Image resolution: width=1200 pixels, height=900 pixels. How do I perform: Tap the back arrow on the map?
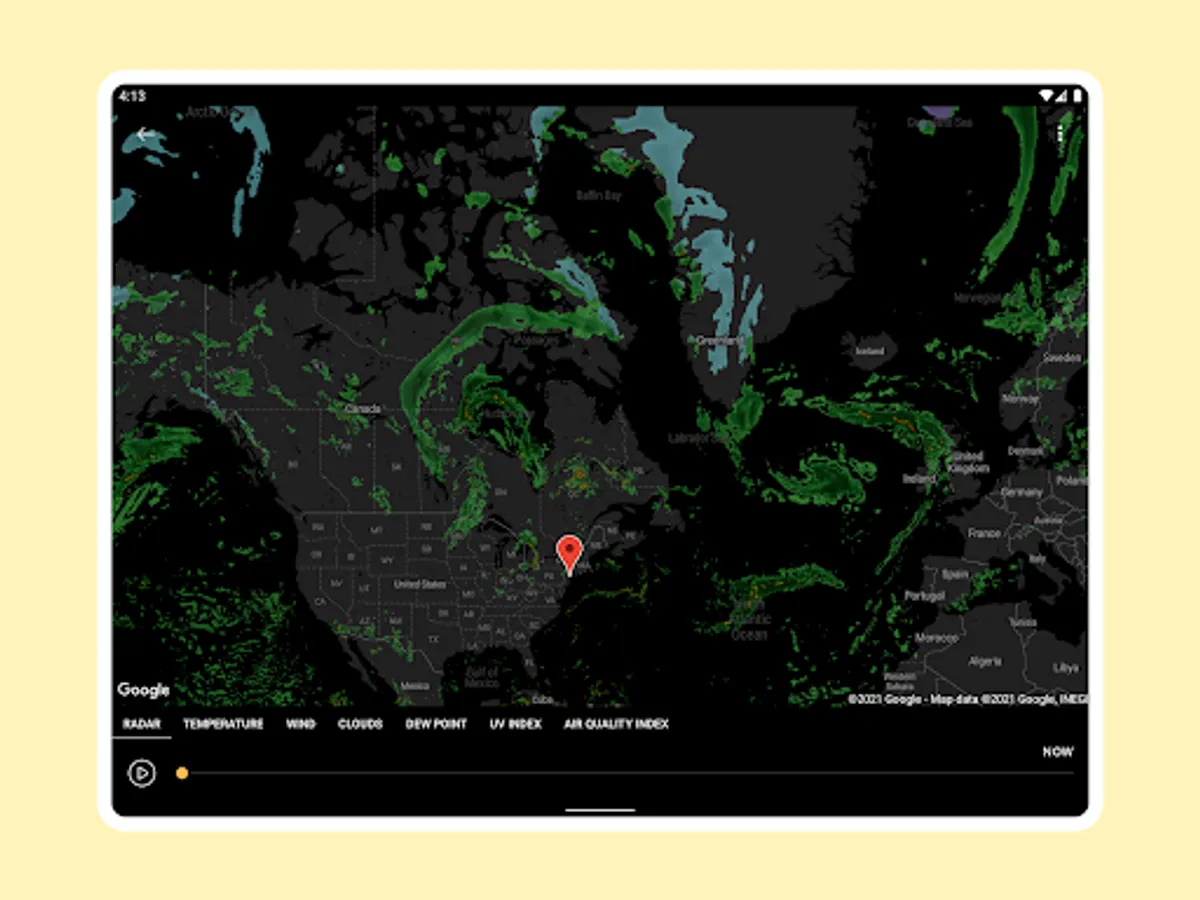click(x=144, y=132)
